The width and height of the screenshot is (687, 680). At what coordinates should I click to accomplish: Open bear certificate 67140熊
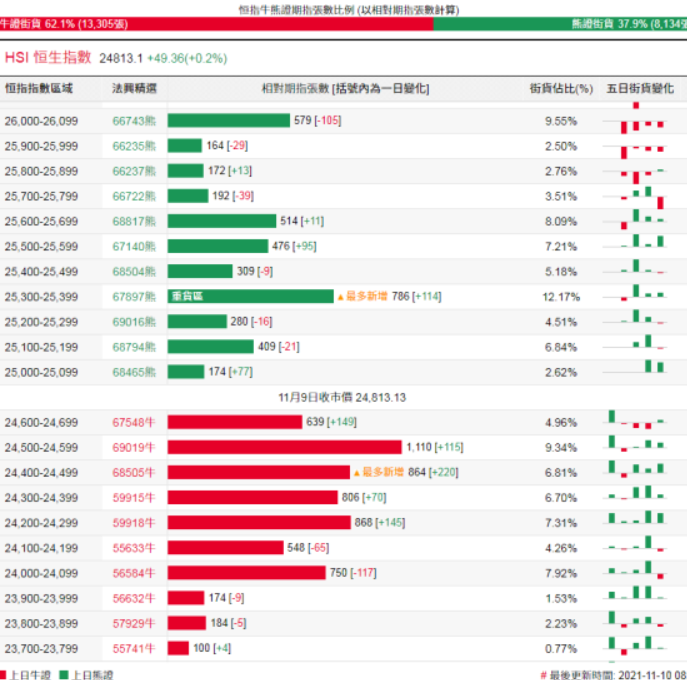click(x=134, y=247)
